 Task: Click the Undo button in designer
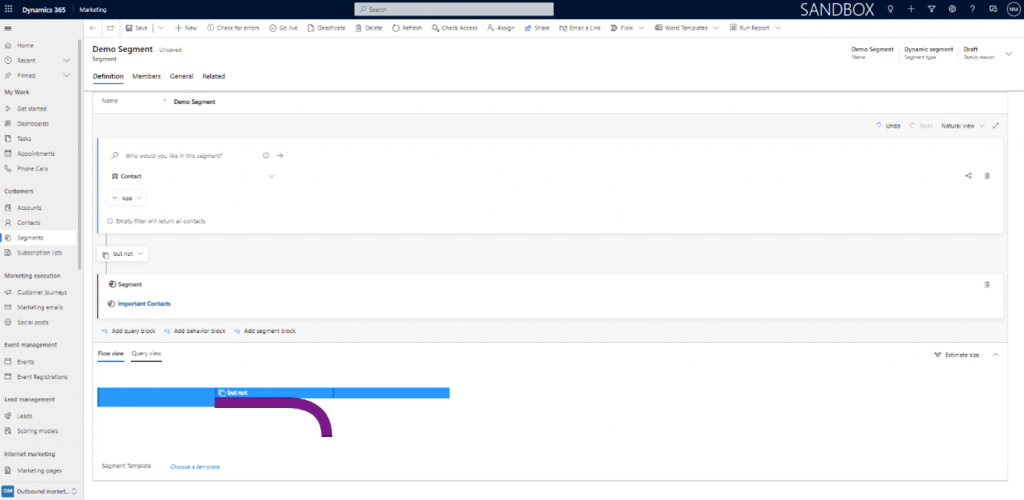[888, 126]
